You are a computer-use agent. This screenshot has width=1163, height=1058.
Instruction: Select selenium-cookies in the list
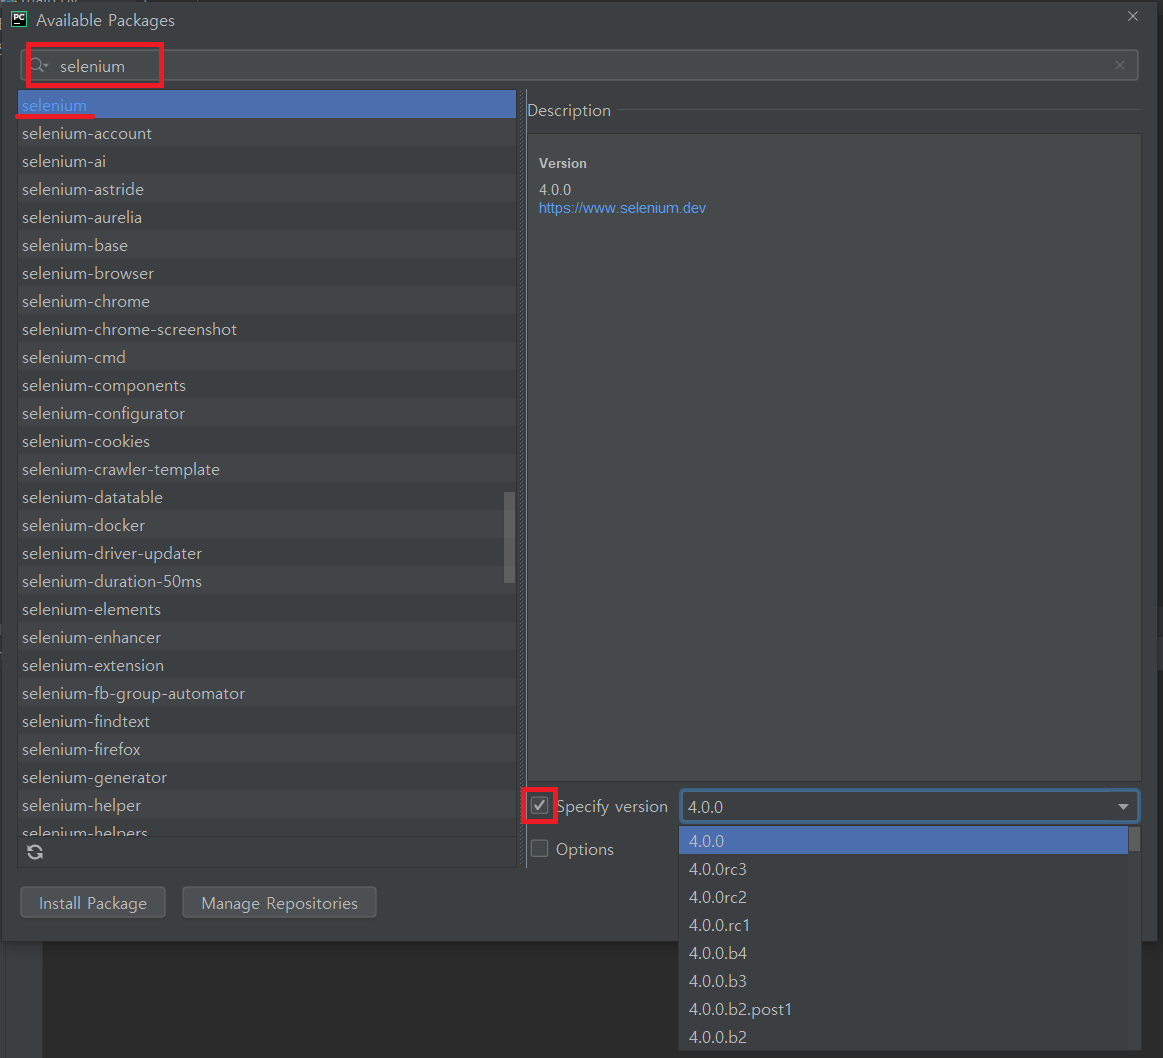point(266,441)
